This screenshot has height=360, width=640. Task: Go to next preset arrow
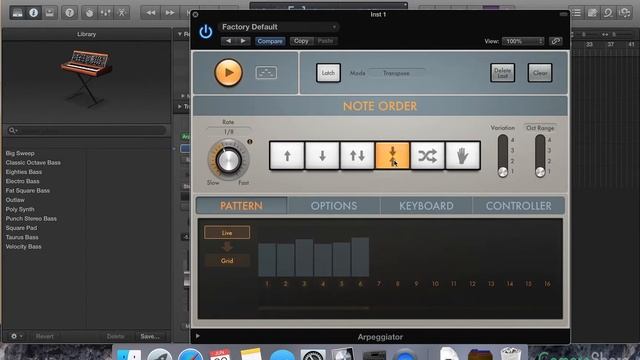tap(243, 41)
